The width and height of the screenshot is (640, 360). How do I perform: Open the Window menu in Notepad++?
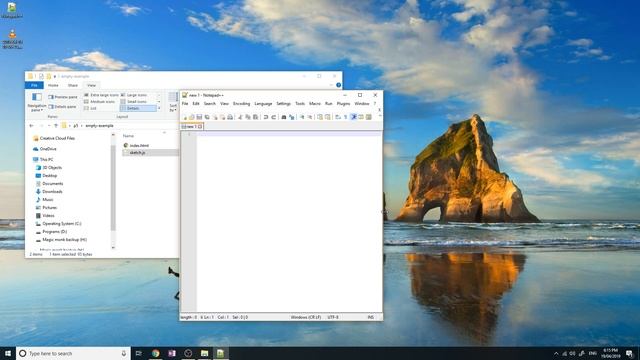click(x=362, y=104)
